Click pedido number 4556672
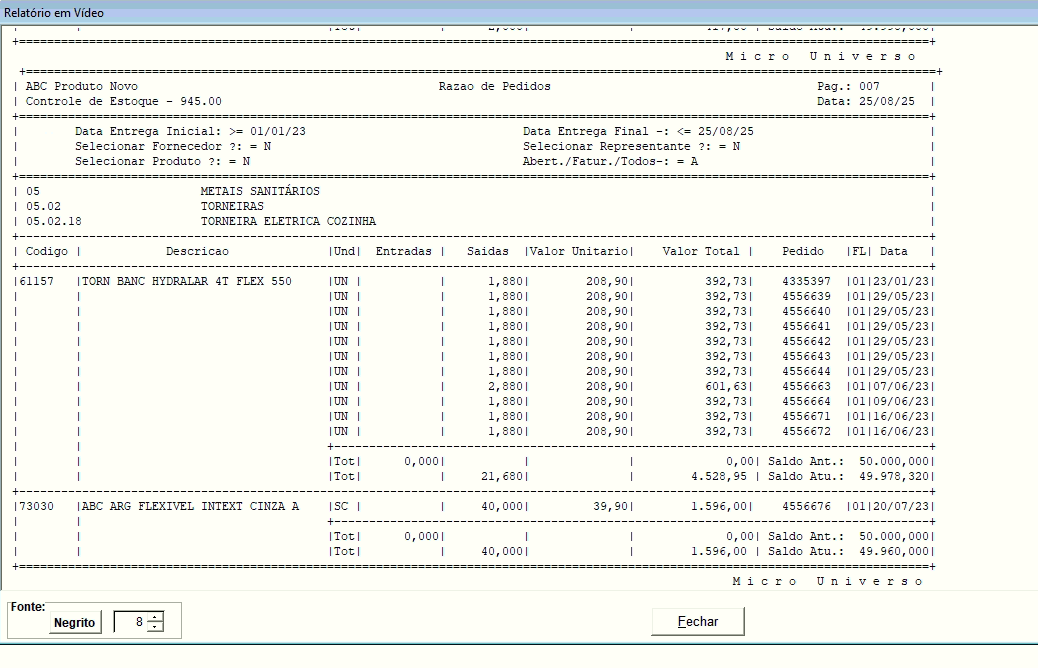Screen dimensions: 1038x668 coord(806,432)
